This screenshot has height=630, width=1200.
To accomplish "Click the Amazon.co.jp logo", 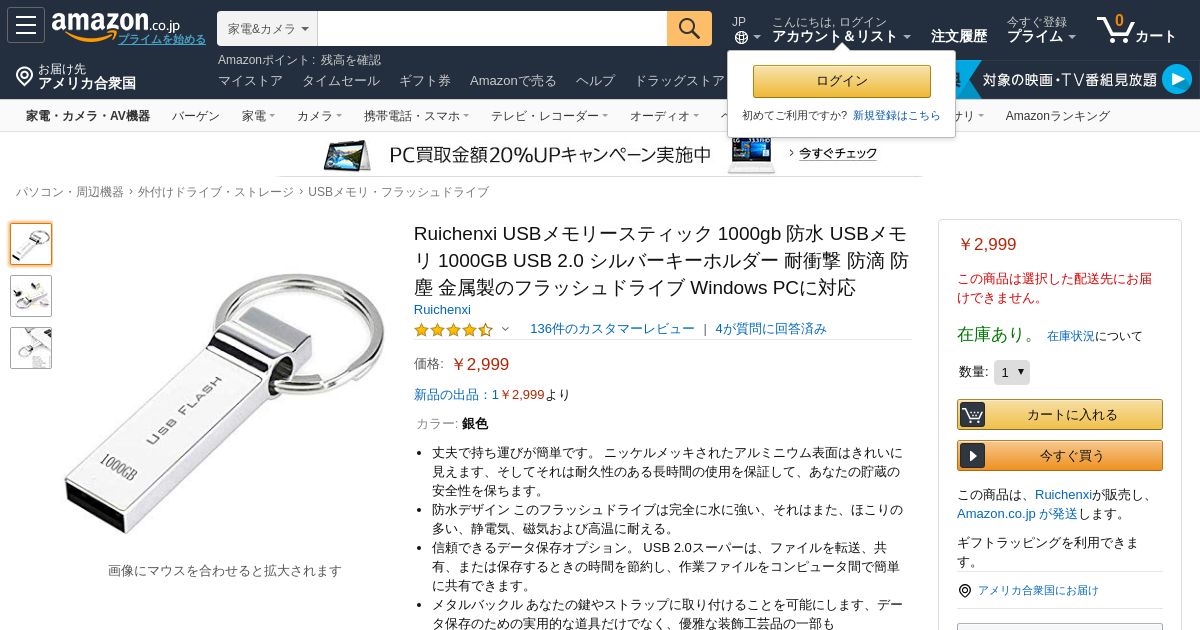I will [116, 25].
